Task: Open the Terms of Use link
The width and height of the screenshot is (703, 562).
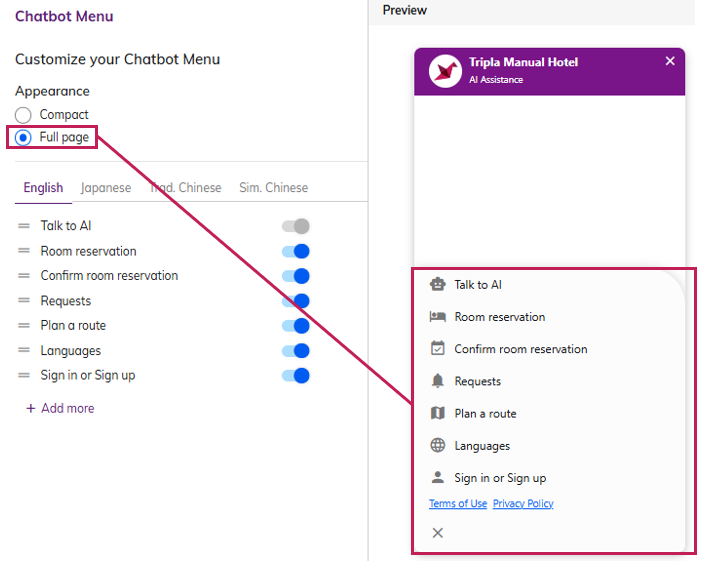Action: 458,504
